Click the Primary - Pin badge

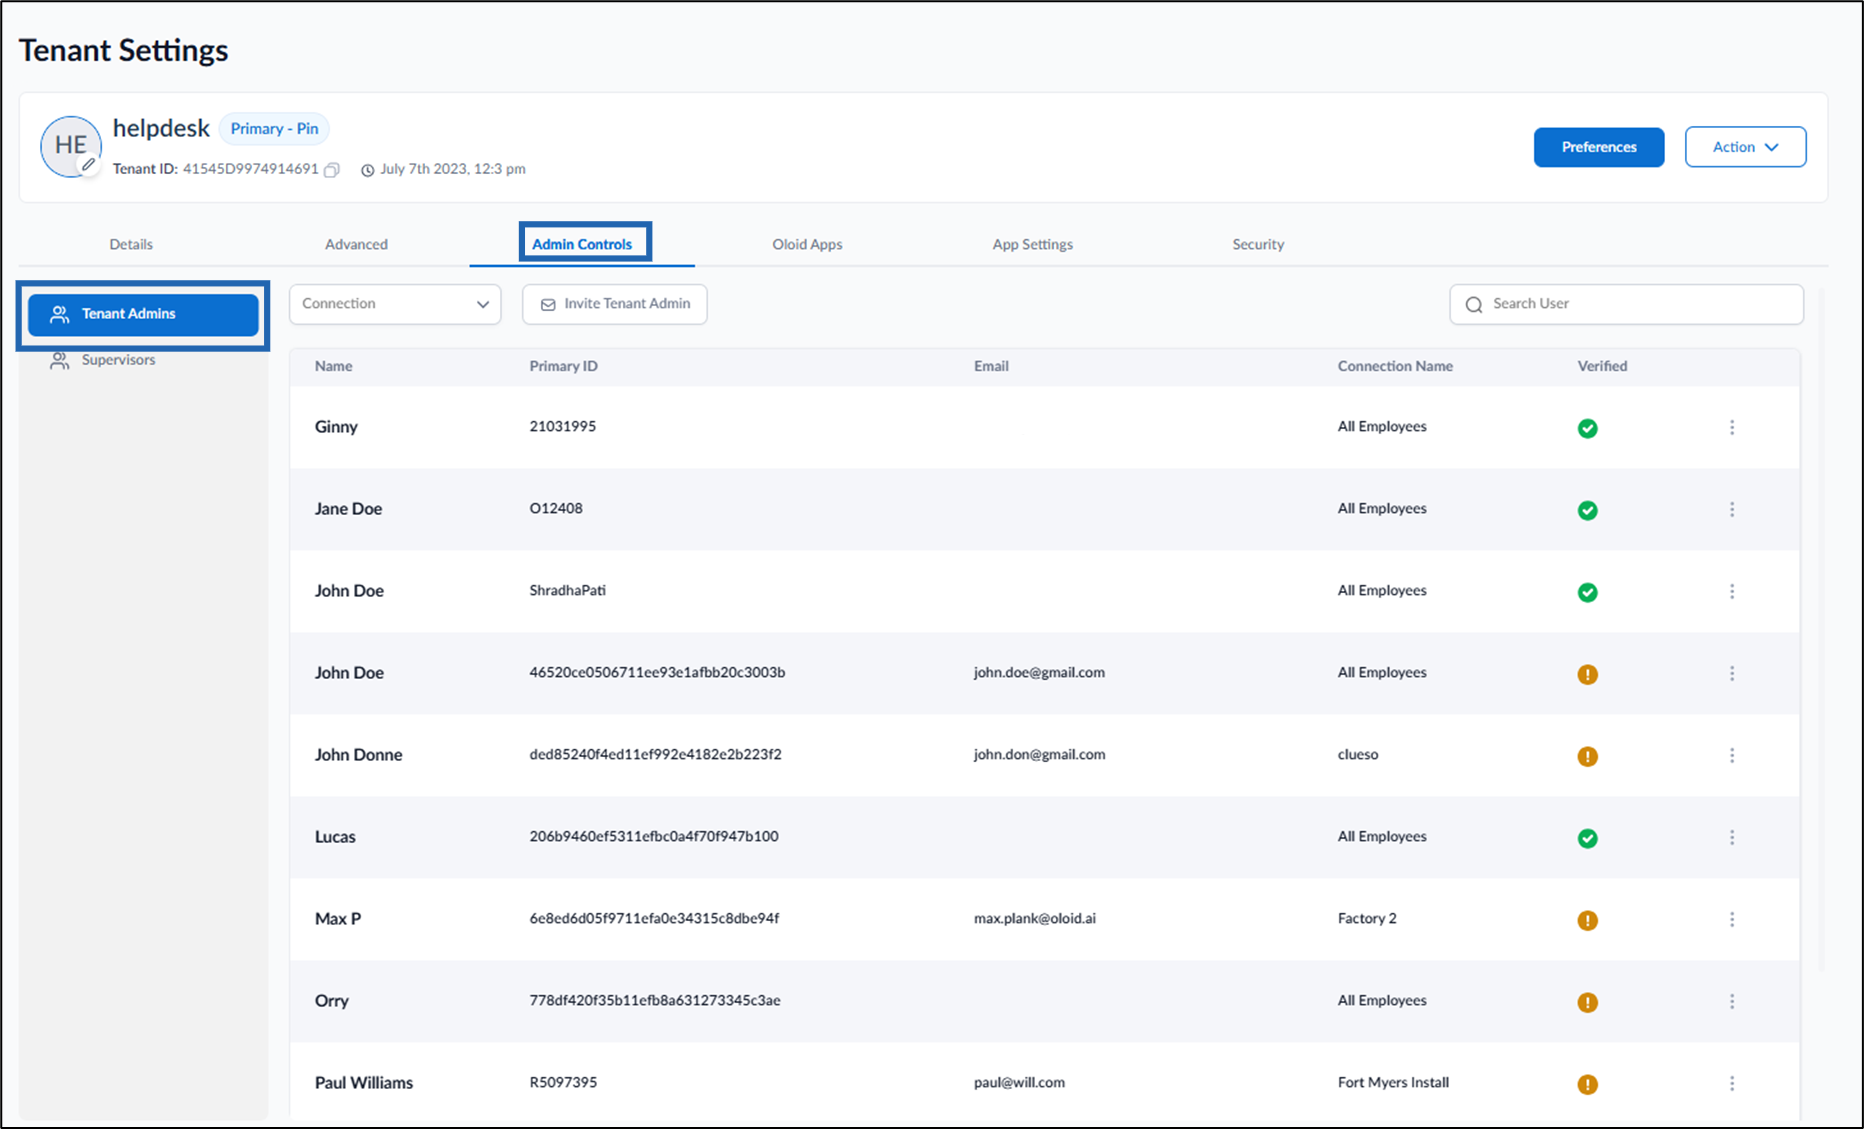(x=274, y=129)
